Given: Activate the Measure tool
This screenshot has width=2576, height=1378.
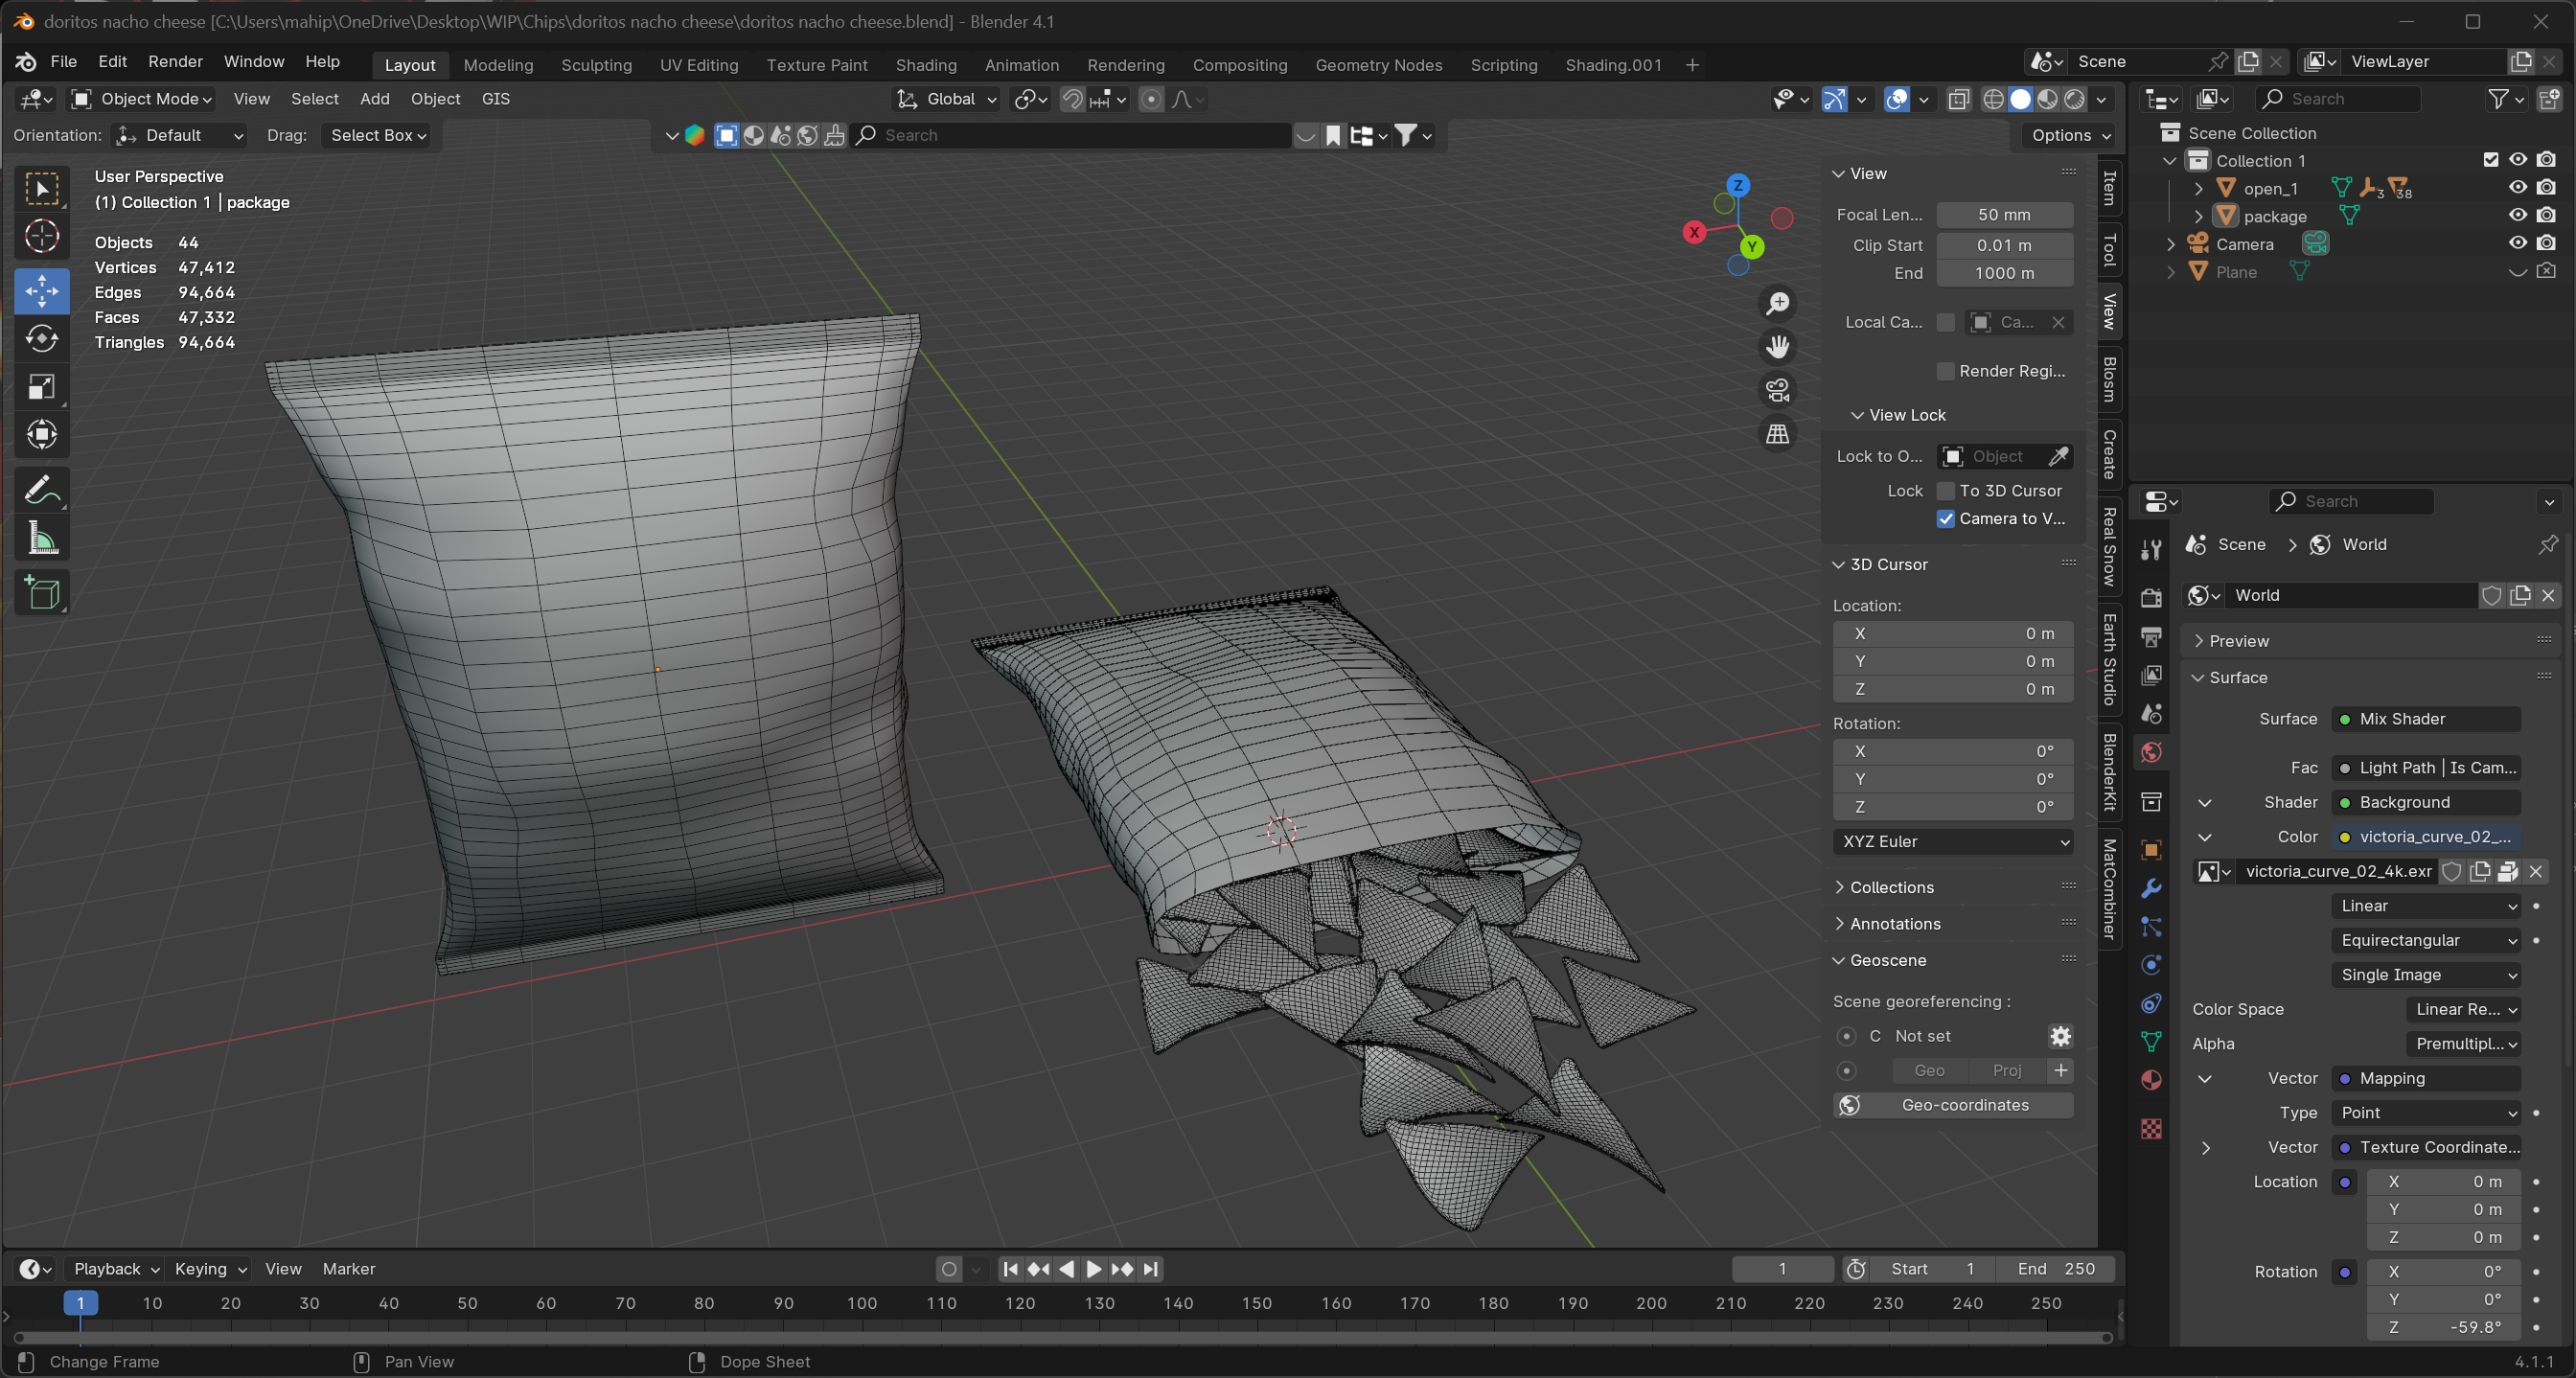Looking at the screenshot, I should coord(41,539).
